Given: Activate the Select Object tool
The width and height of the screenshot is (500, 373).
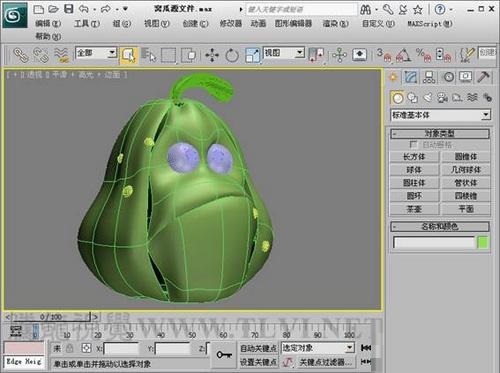Looking at the screenshot, I should 129,55.
